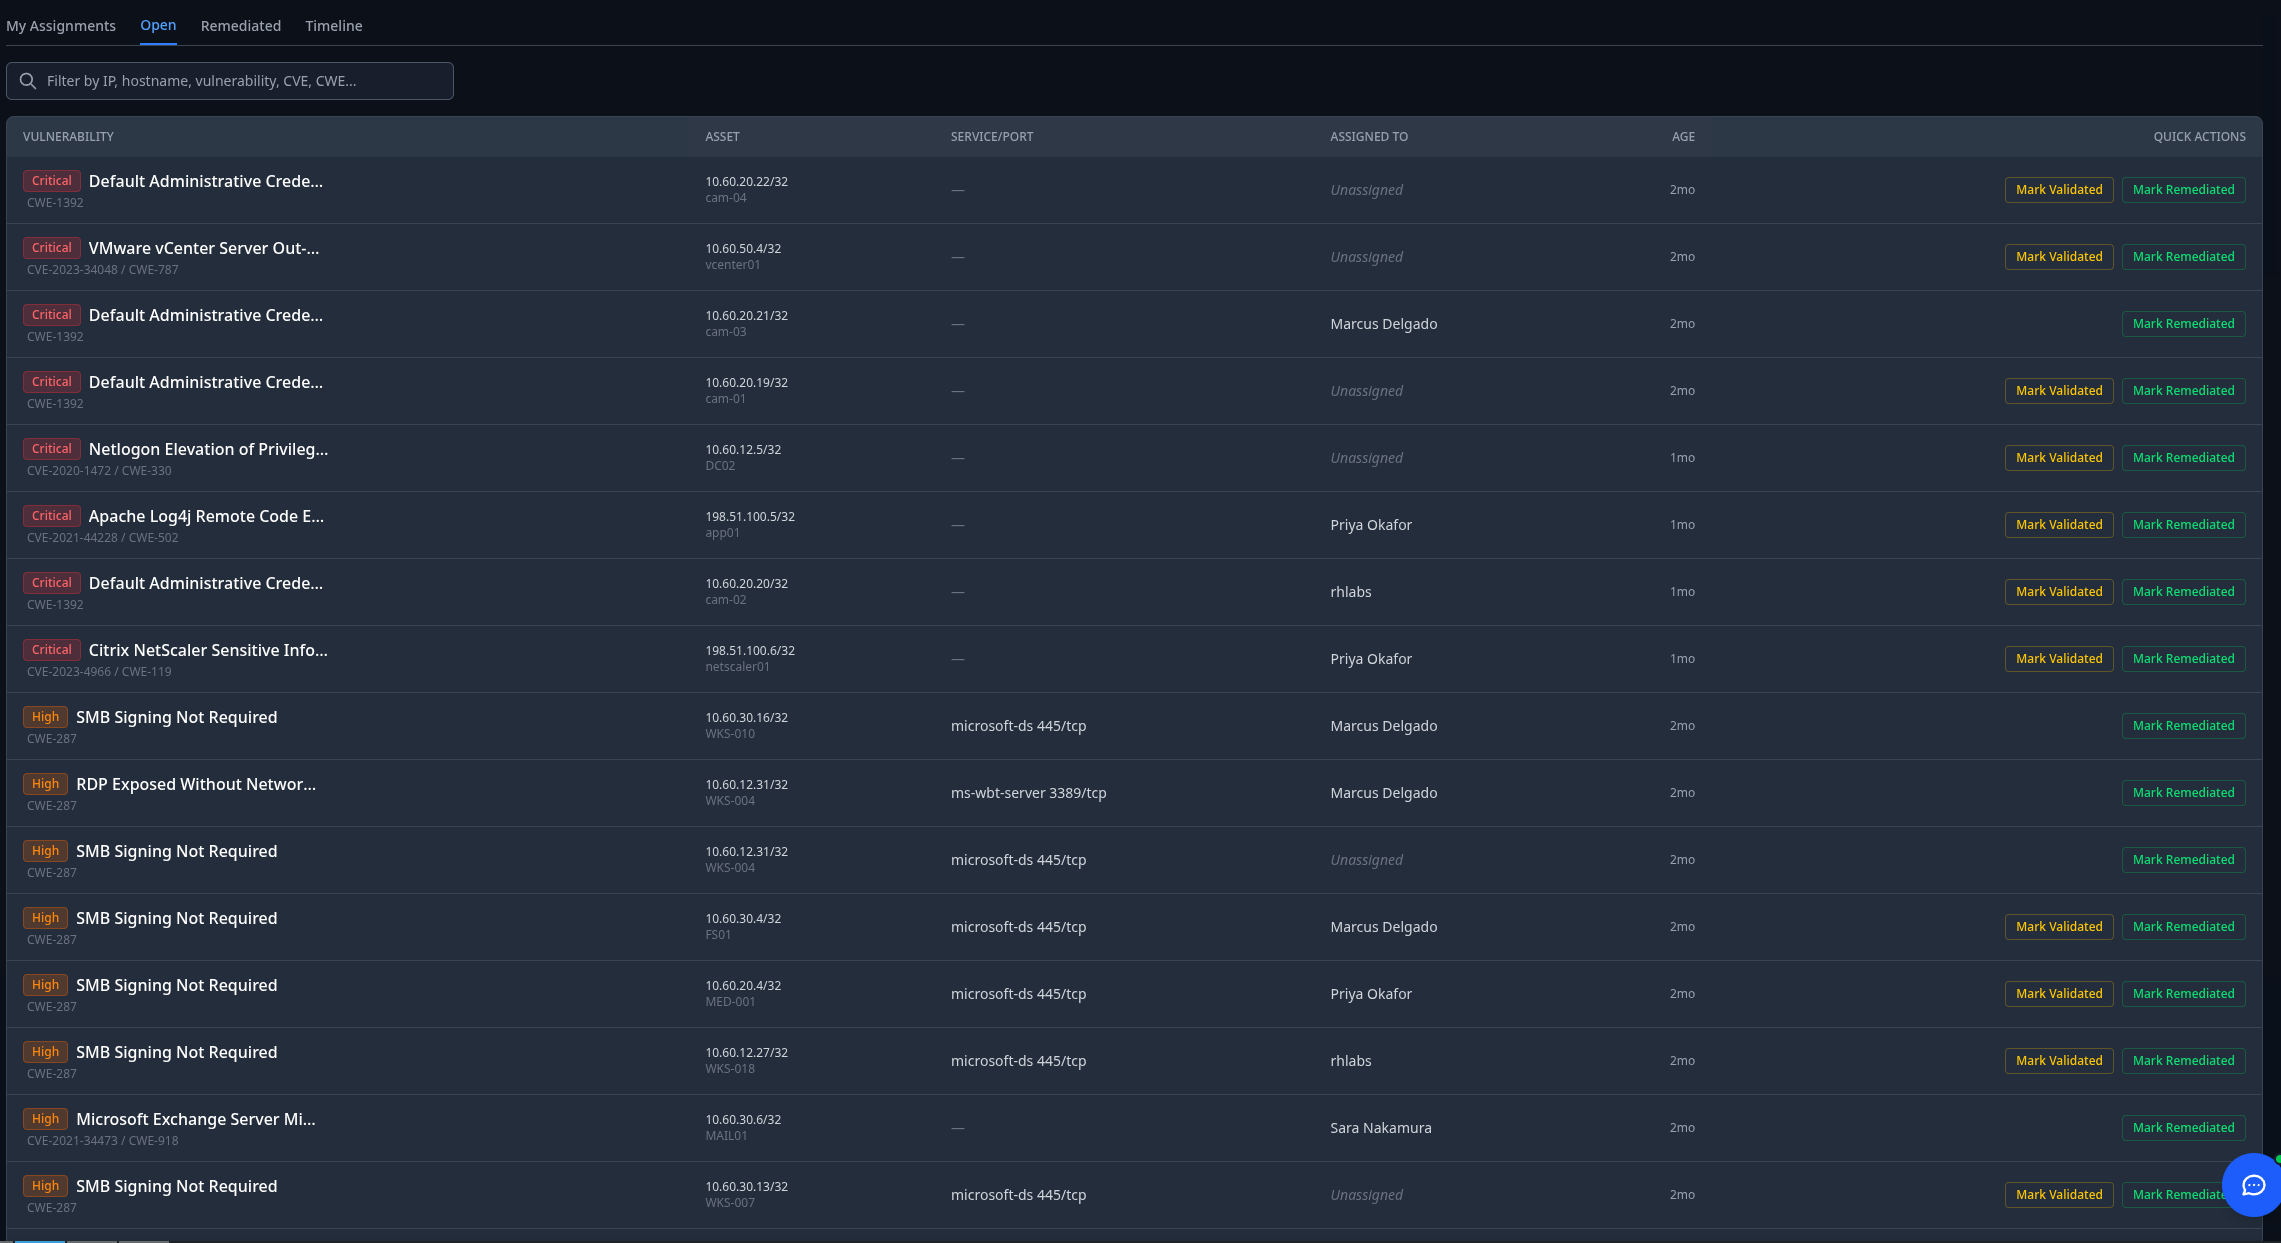Image resolution: width=2281 pixels, height=1243 pixels.
Task: Open the chat support bubble icon
Action: (2253, 1185)
